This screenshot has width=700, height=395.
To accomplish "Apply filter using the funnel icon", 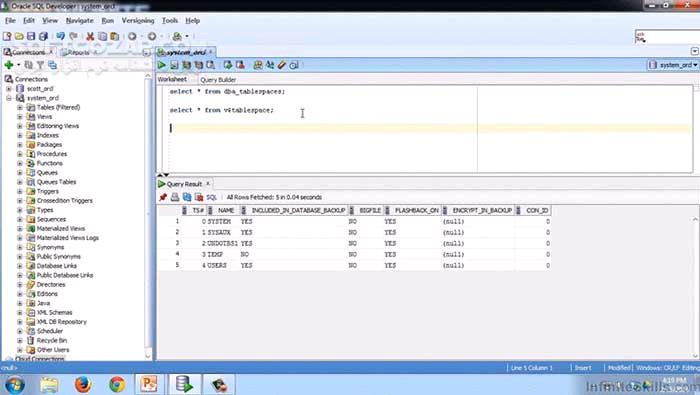I will [40, 65].
